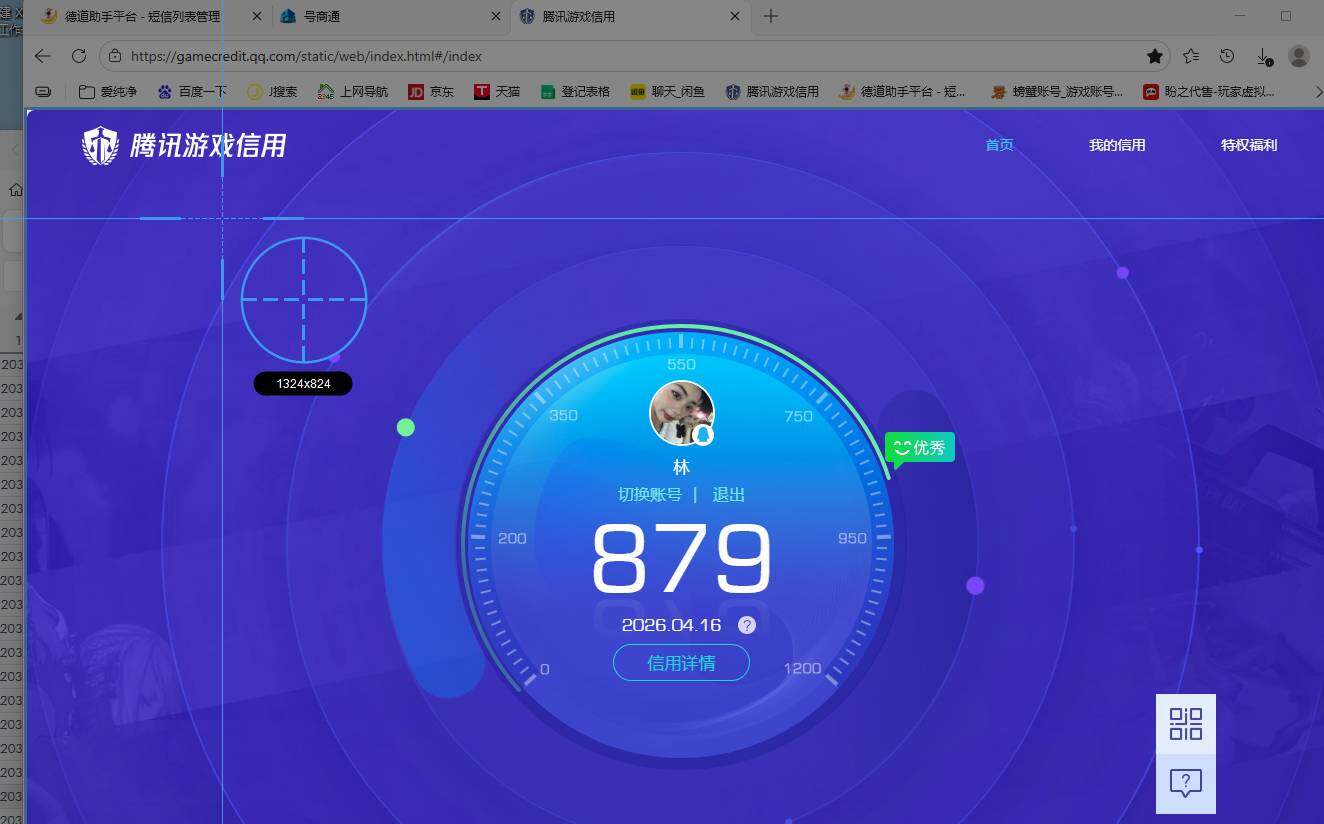Select 我的信用 in the navigation
Screen dimensions: 1324x824
tap(1116, 144)
